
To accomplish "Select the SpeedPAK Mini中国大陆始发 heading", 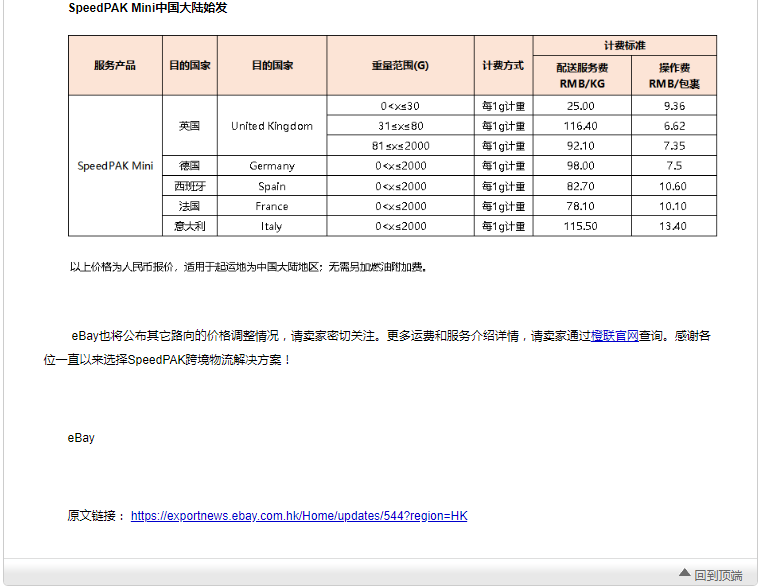I will tap(148, 8).
